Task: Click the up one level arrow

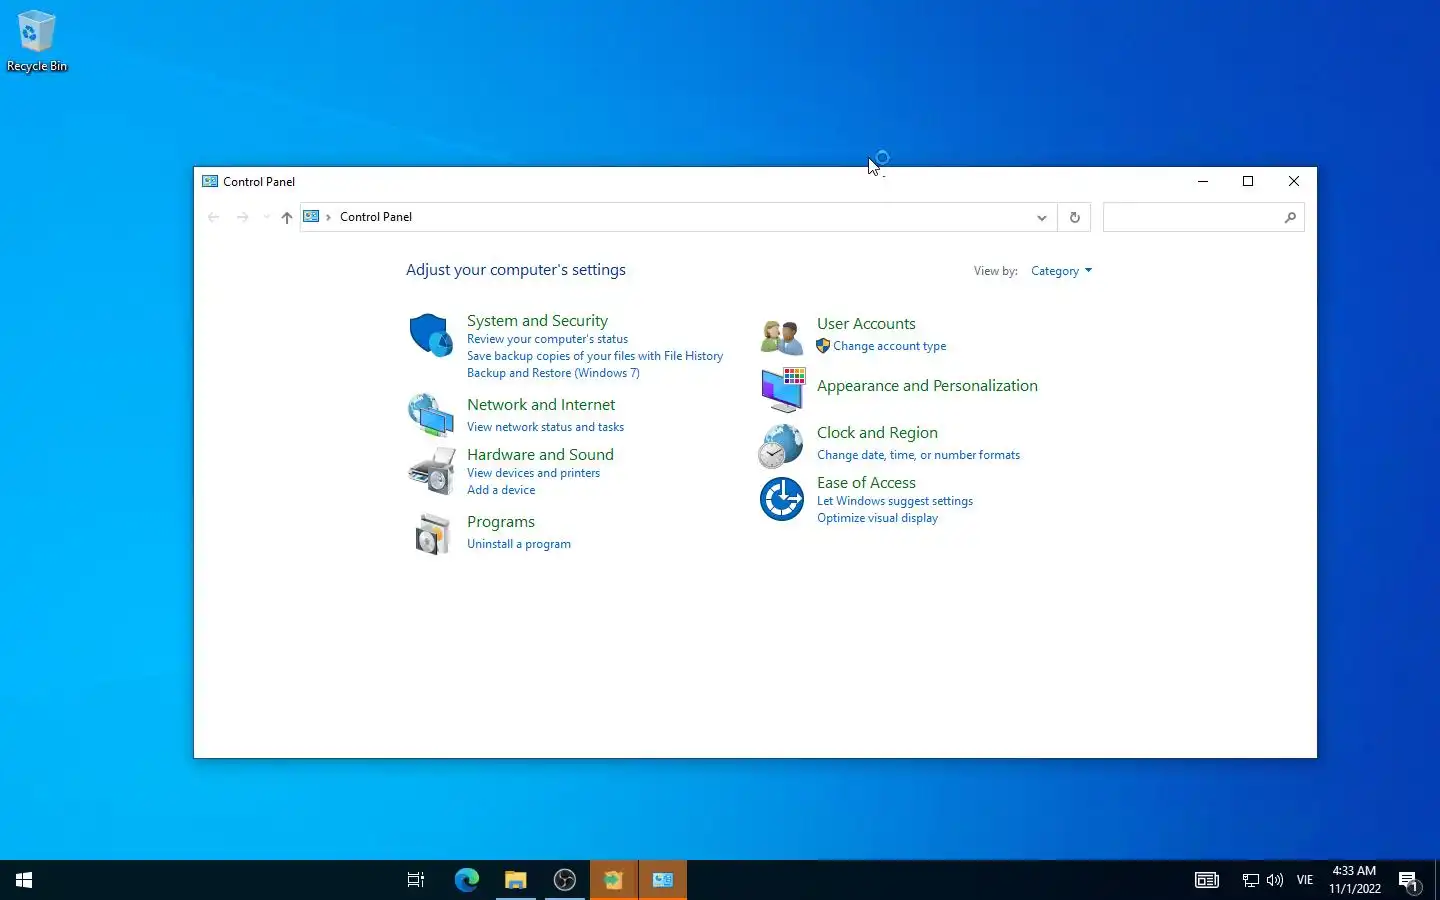Action: click(x=287, y=217)
